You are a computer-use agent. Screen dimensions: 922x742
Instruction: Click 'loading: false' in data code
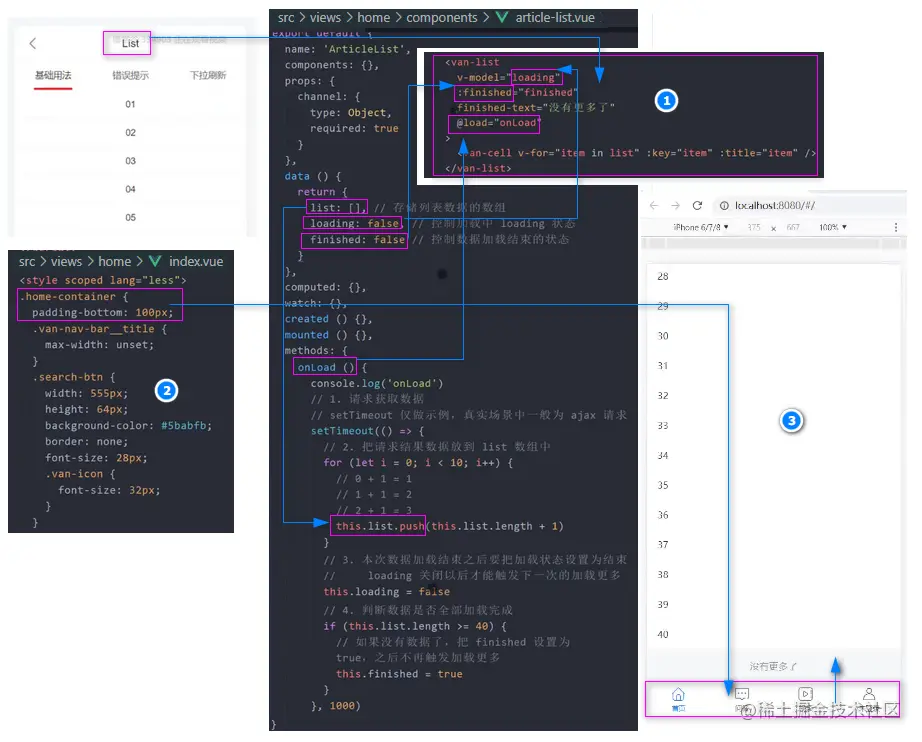point(355,223)
